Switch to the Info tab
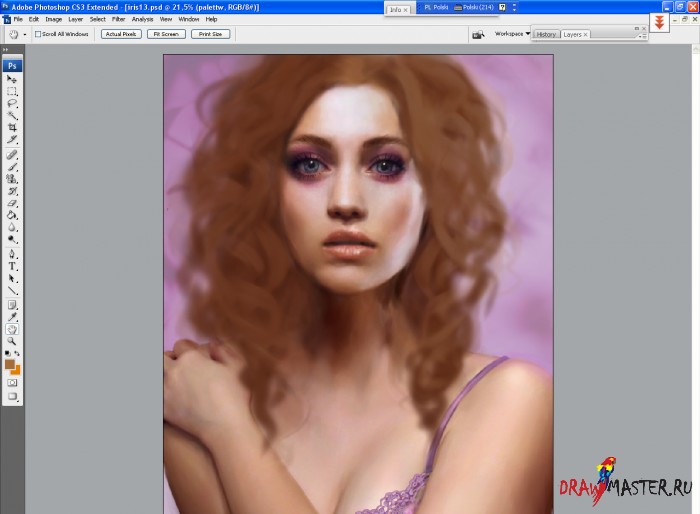Viewport: 700px width, 514px height. [x=396, y=9]
